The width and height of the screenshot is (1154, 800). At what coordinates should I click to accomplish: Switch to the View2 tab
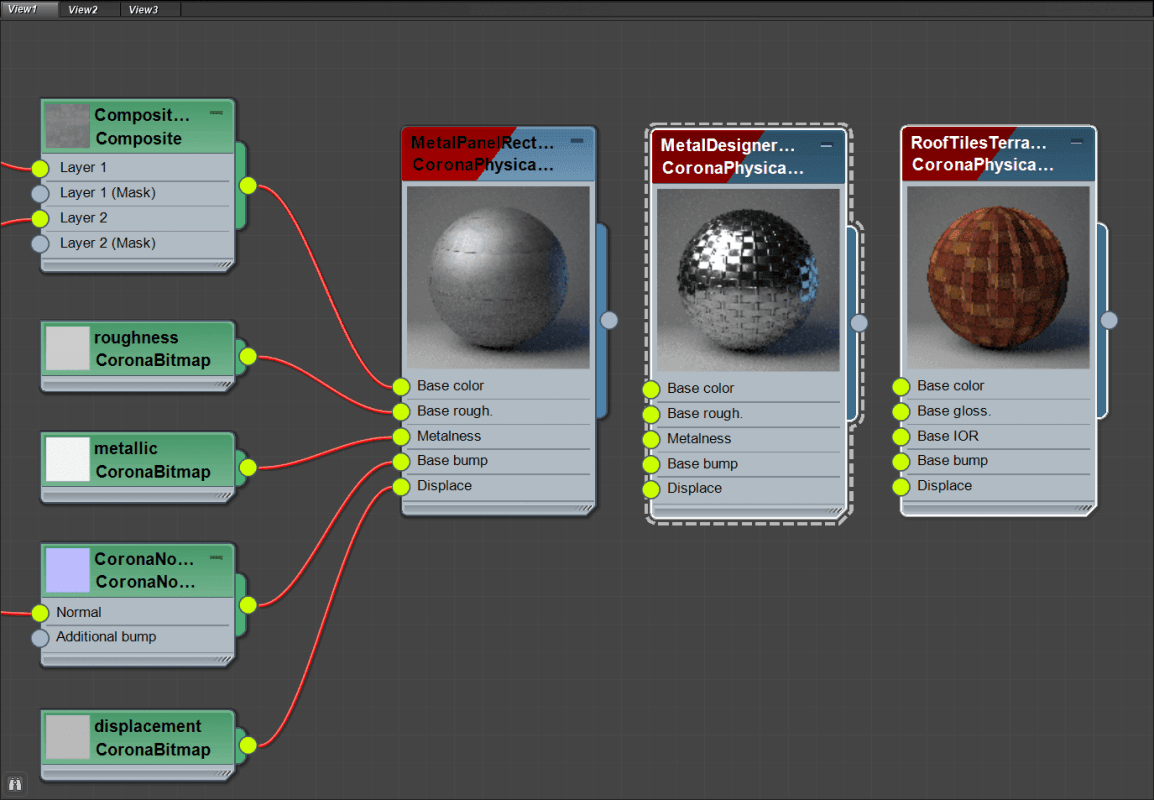[85, 8]
